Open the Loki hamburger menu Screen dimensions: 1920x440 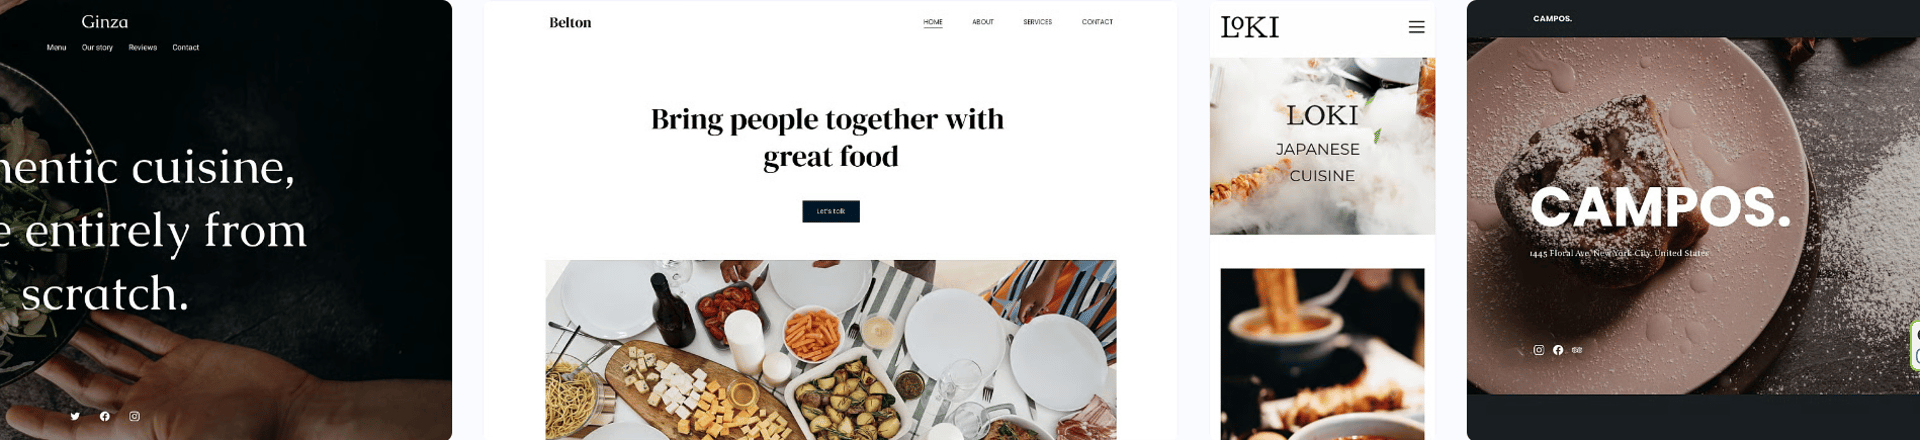point(1416,27)
